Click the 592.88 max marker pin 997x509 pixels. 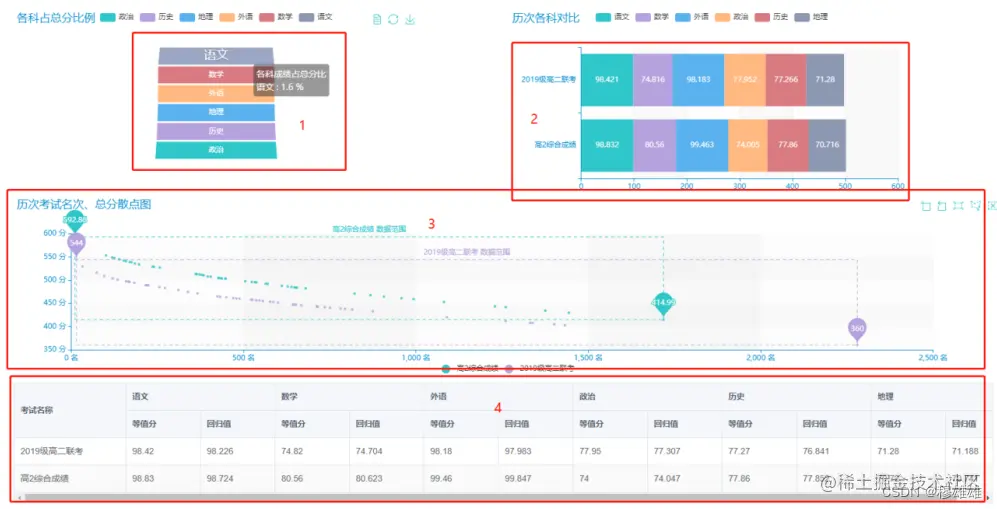pos(74,222)
